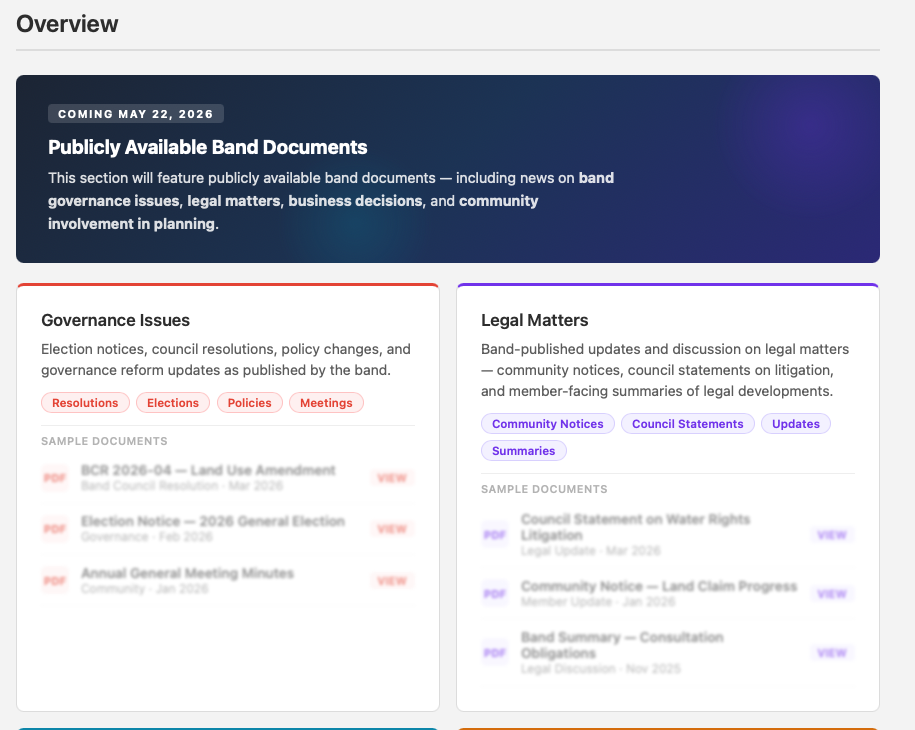Click the Community Notices tag
The width and height of the screenshot is (915, 730).
click(547, 423)
